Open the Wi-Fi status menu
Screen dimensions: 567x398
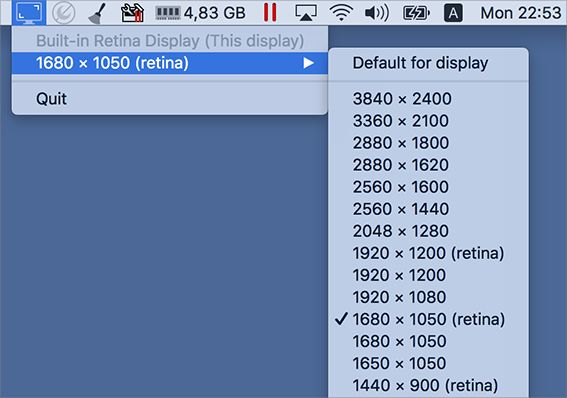[x=341, y=13]
